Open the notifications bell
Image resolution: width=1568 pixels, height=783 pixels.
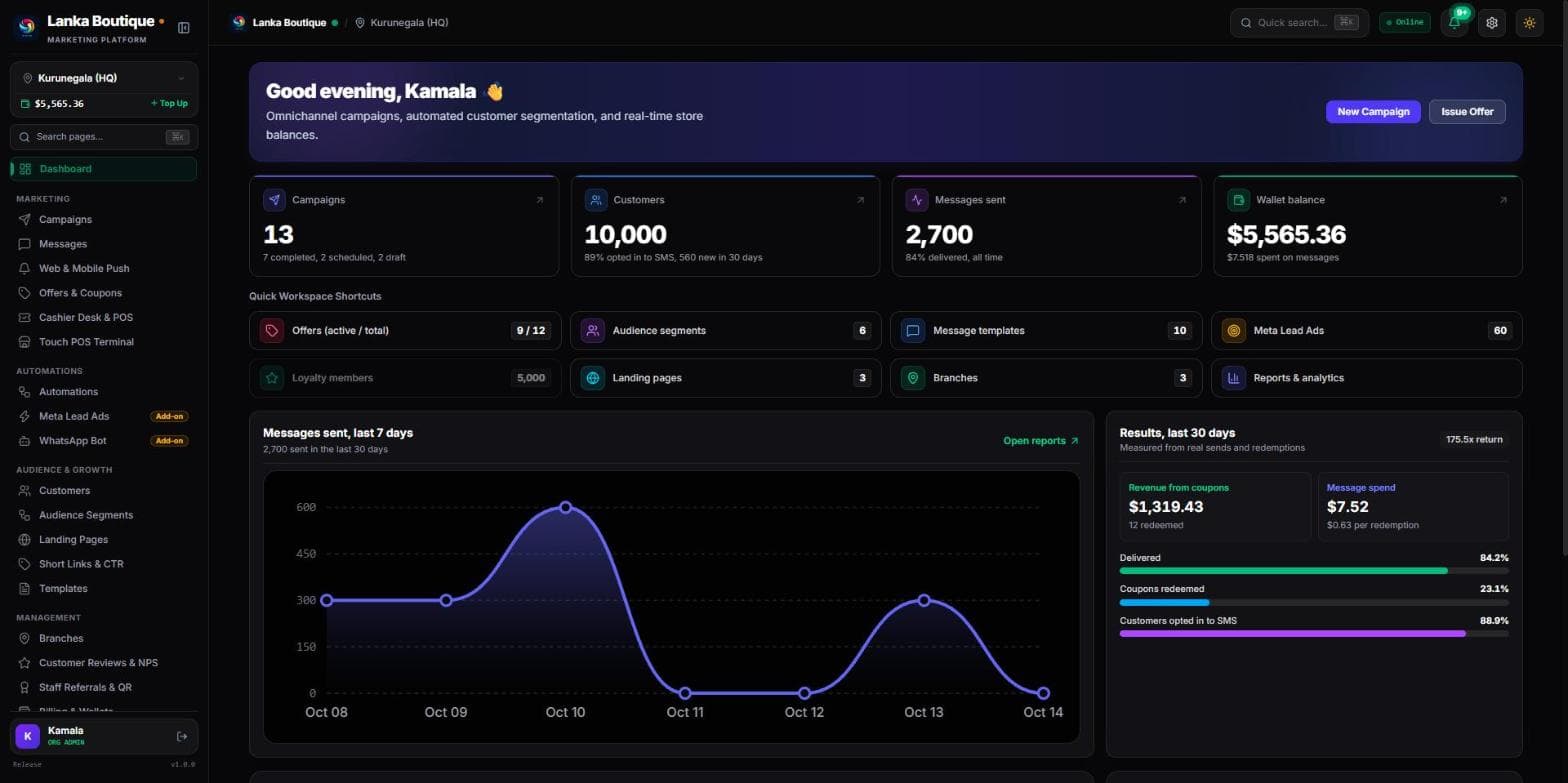pos(1454,22)
